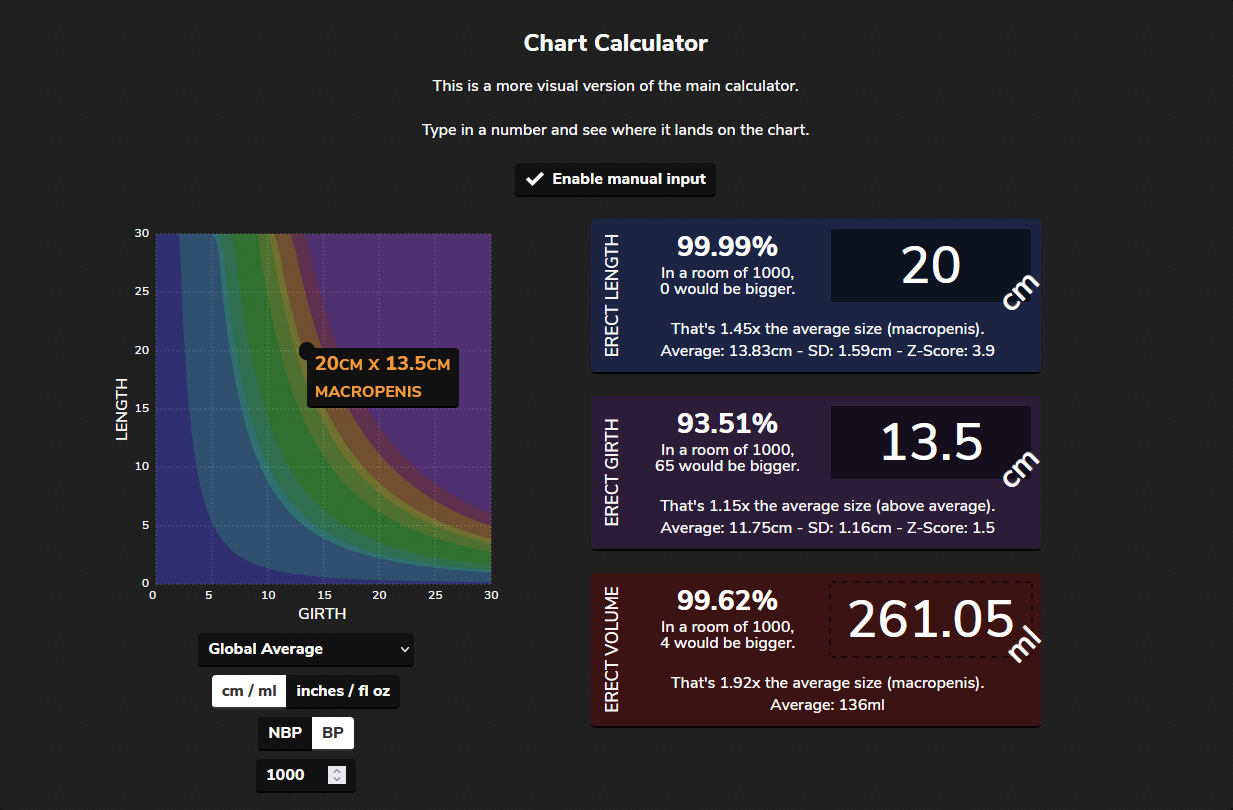The height and width of the screenshot is (810, 1233).
Task: Click the room size field showing 1000
Action: pyautogui.click(x=305, y=775)
